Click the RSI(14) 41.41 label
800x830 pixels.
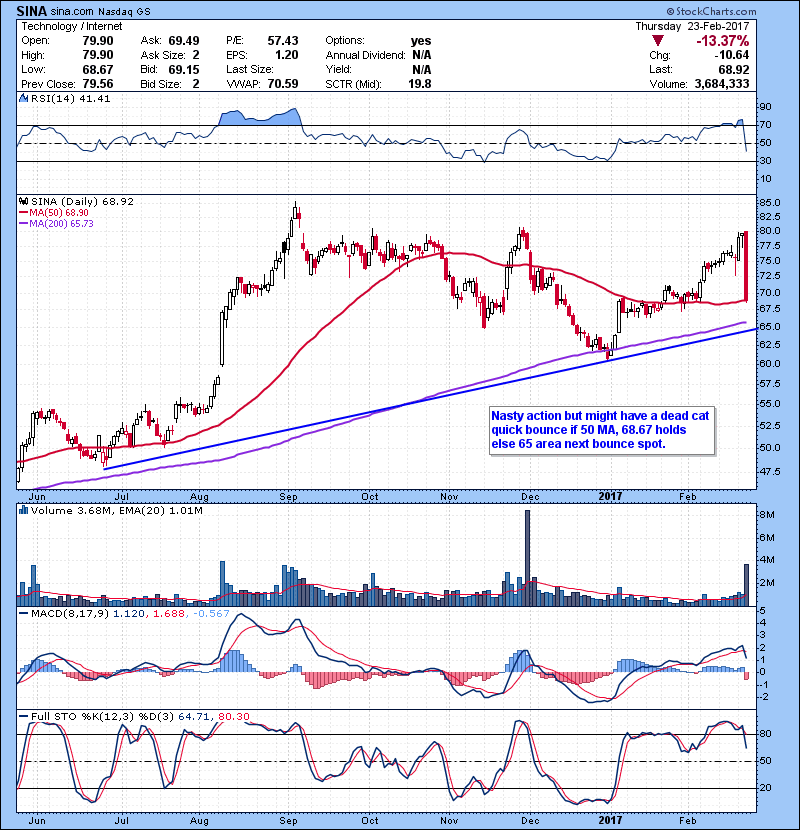(70, 98)
